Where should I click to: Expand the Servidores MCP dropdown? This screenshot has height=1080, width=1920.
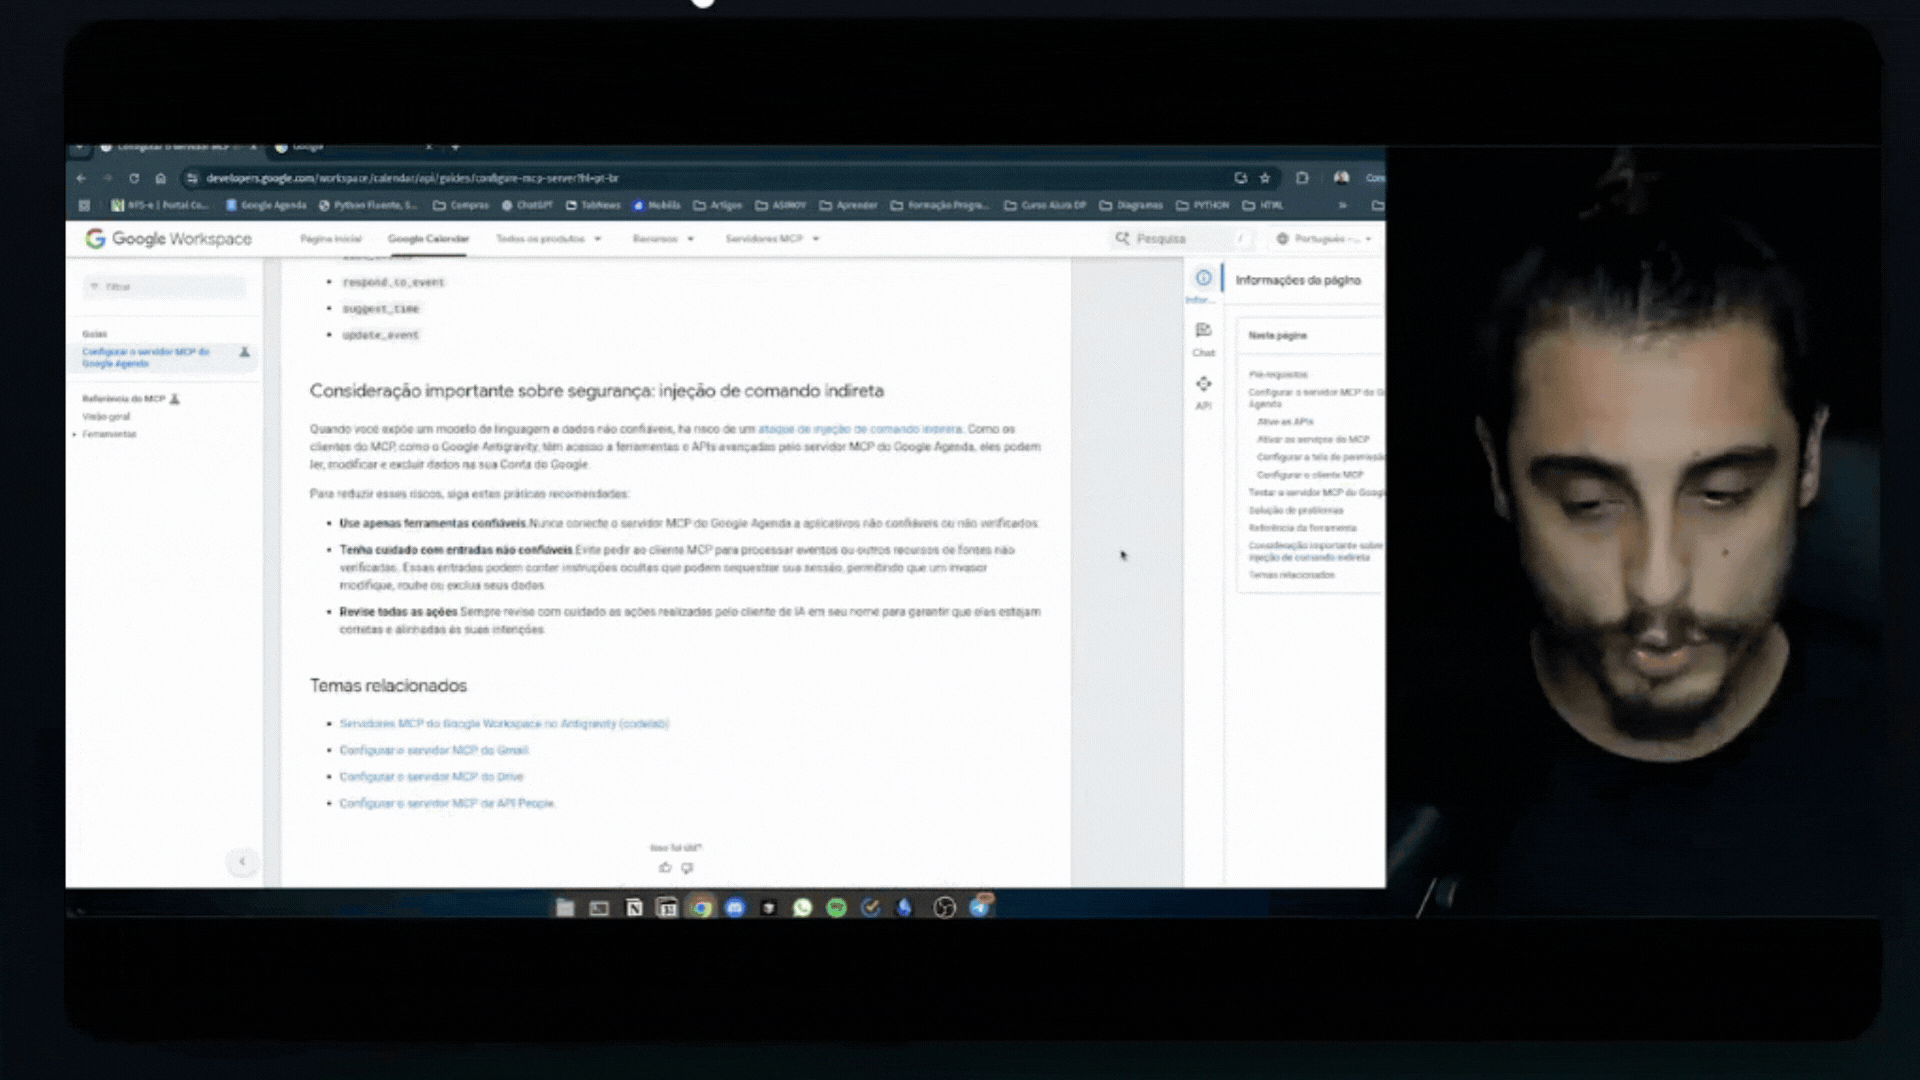[x=772, y=239]
